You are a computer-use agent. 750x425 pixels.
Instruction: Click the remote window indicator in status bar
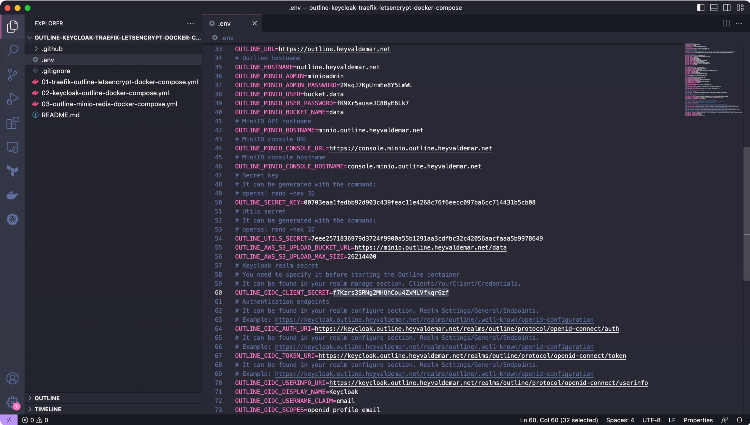[9, 420]
